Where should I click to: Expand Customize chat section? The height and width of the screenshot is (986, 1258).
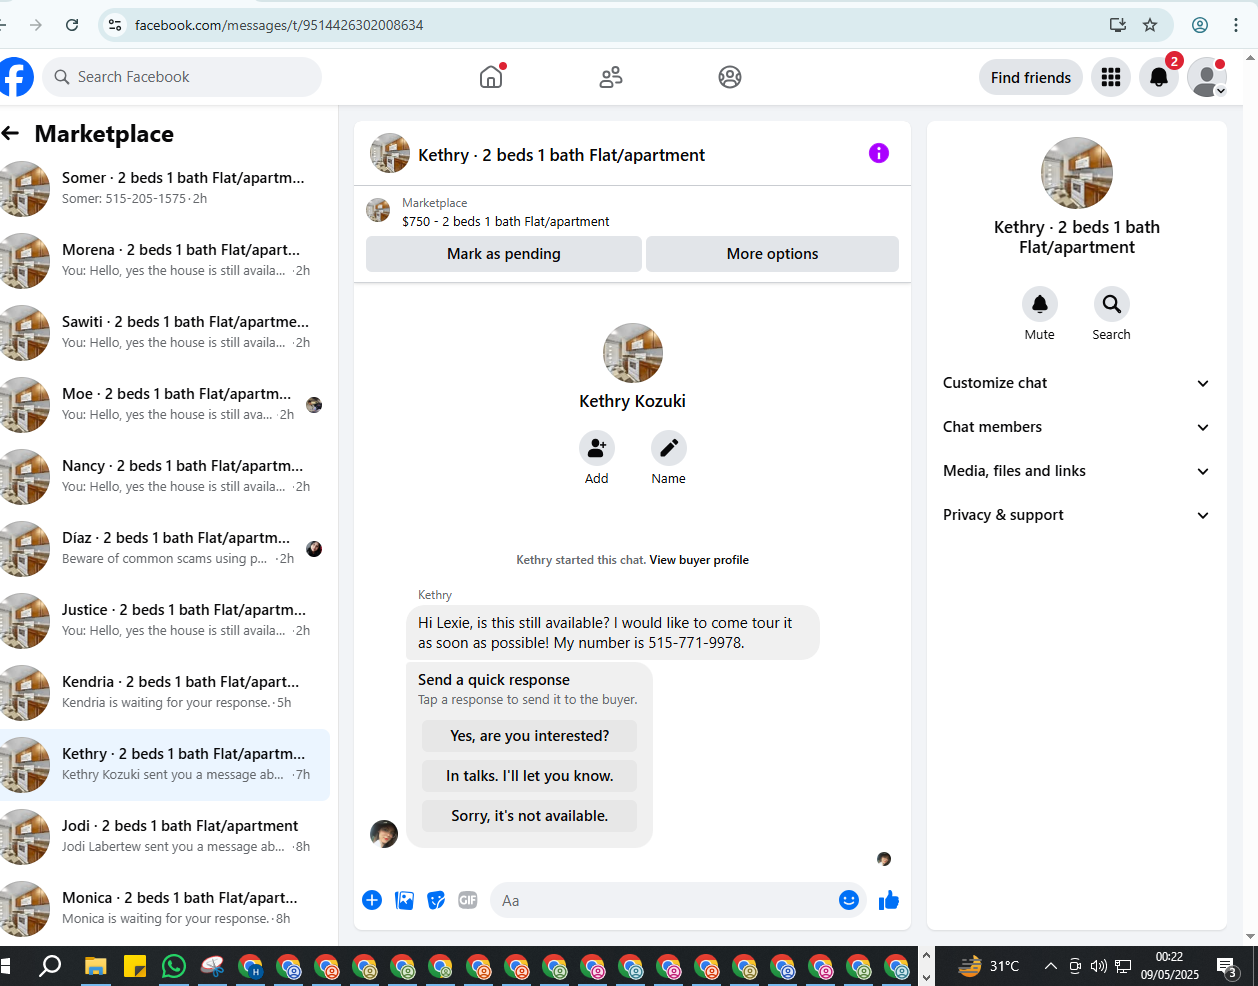tap(1077, 383)
